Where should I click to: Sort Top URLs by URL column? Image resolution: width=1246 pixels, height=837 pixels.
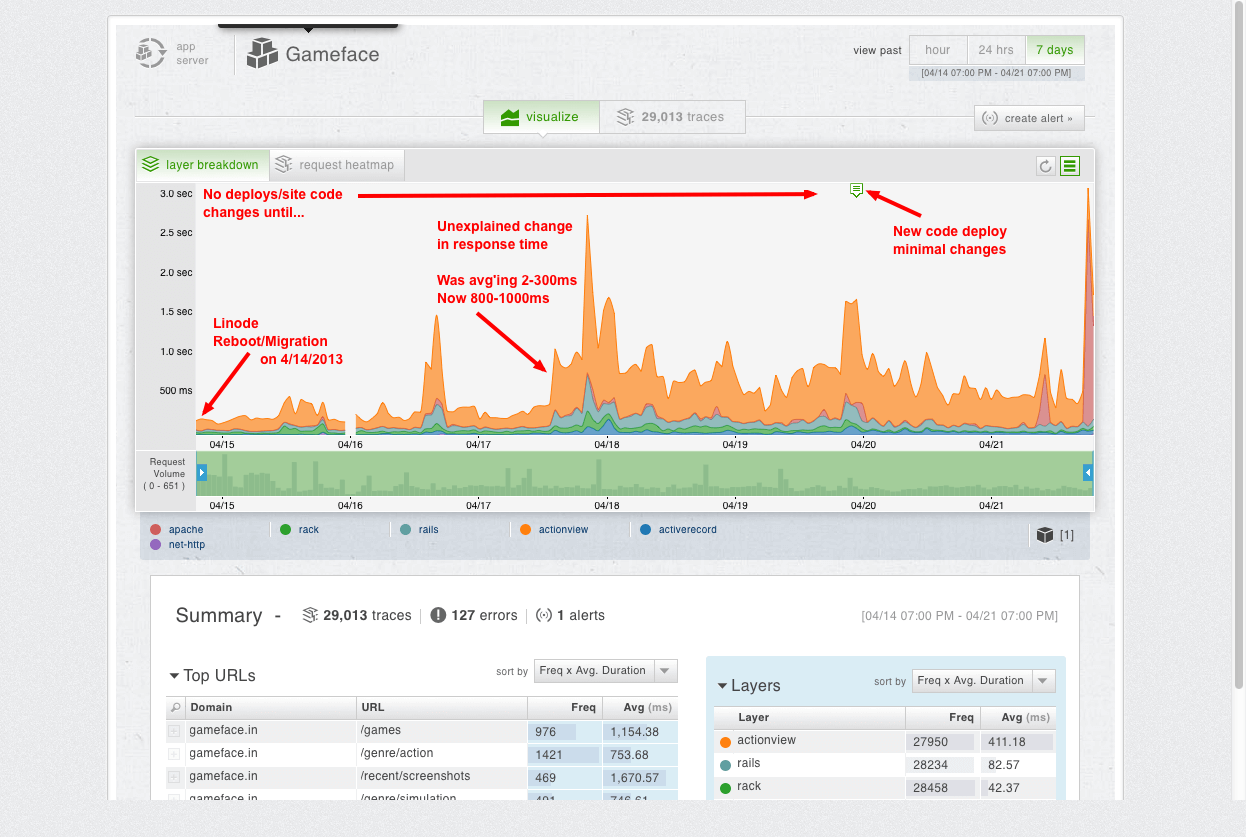(441, 707)
